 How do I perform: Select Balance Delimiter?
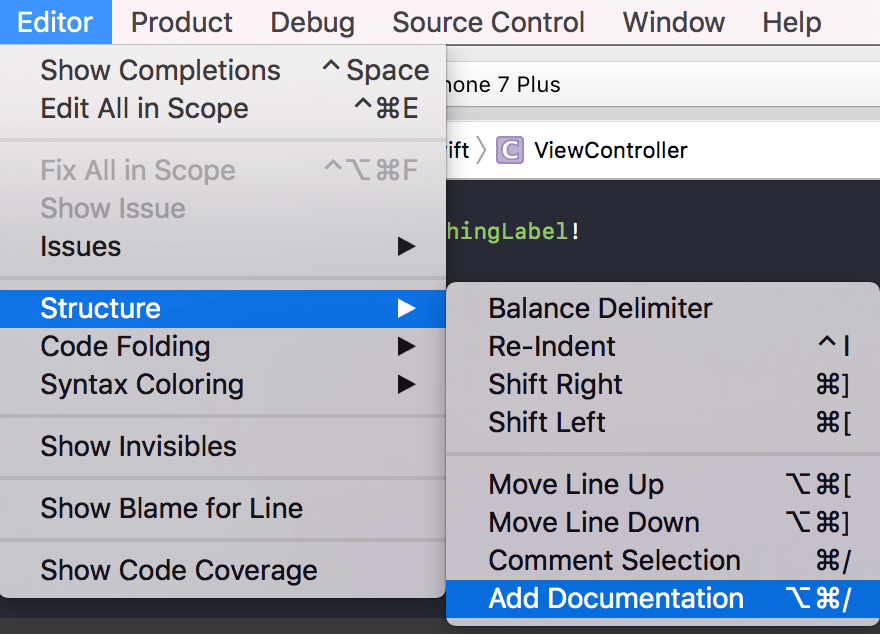tap(600, 309)
